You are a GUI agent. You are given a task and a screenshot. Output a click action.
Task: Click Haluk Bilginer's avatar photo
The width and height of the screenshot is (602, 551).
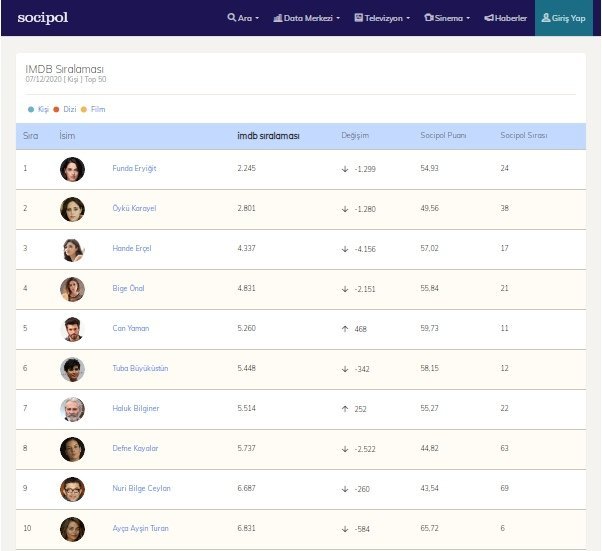[x=72, y=409]
